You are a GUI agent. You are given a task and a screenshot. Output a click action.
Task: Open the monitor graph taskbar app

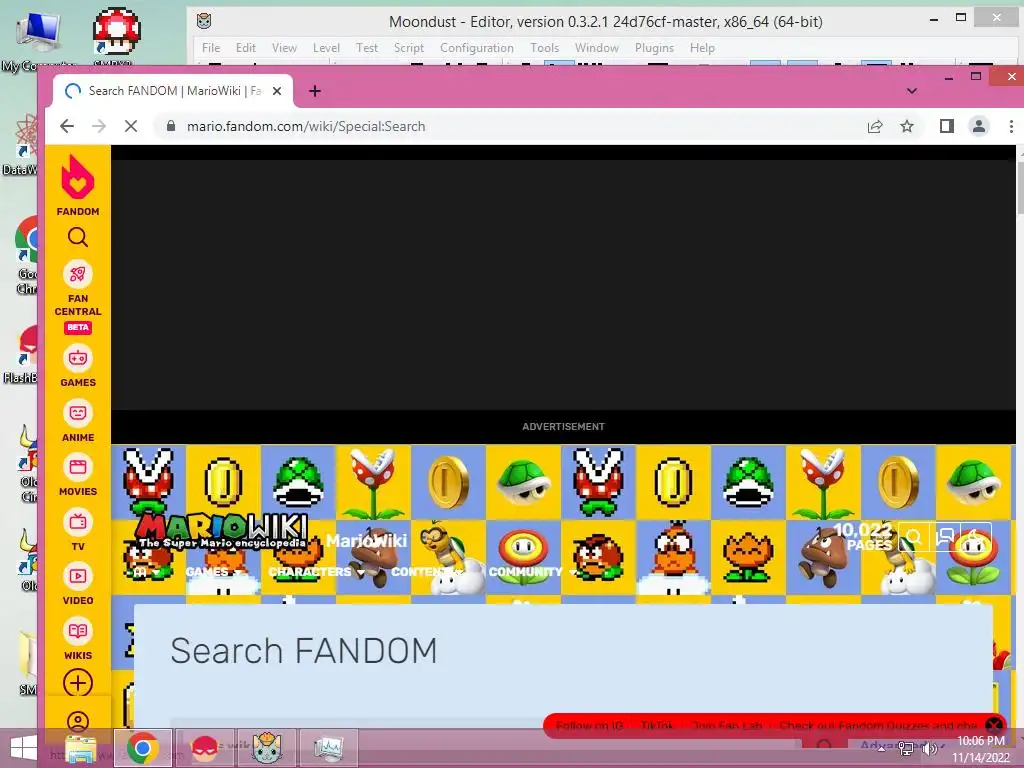[x=328, y=748]
